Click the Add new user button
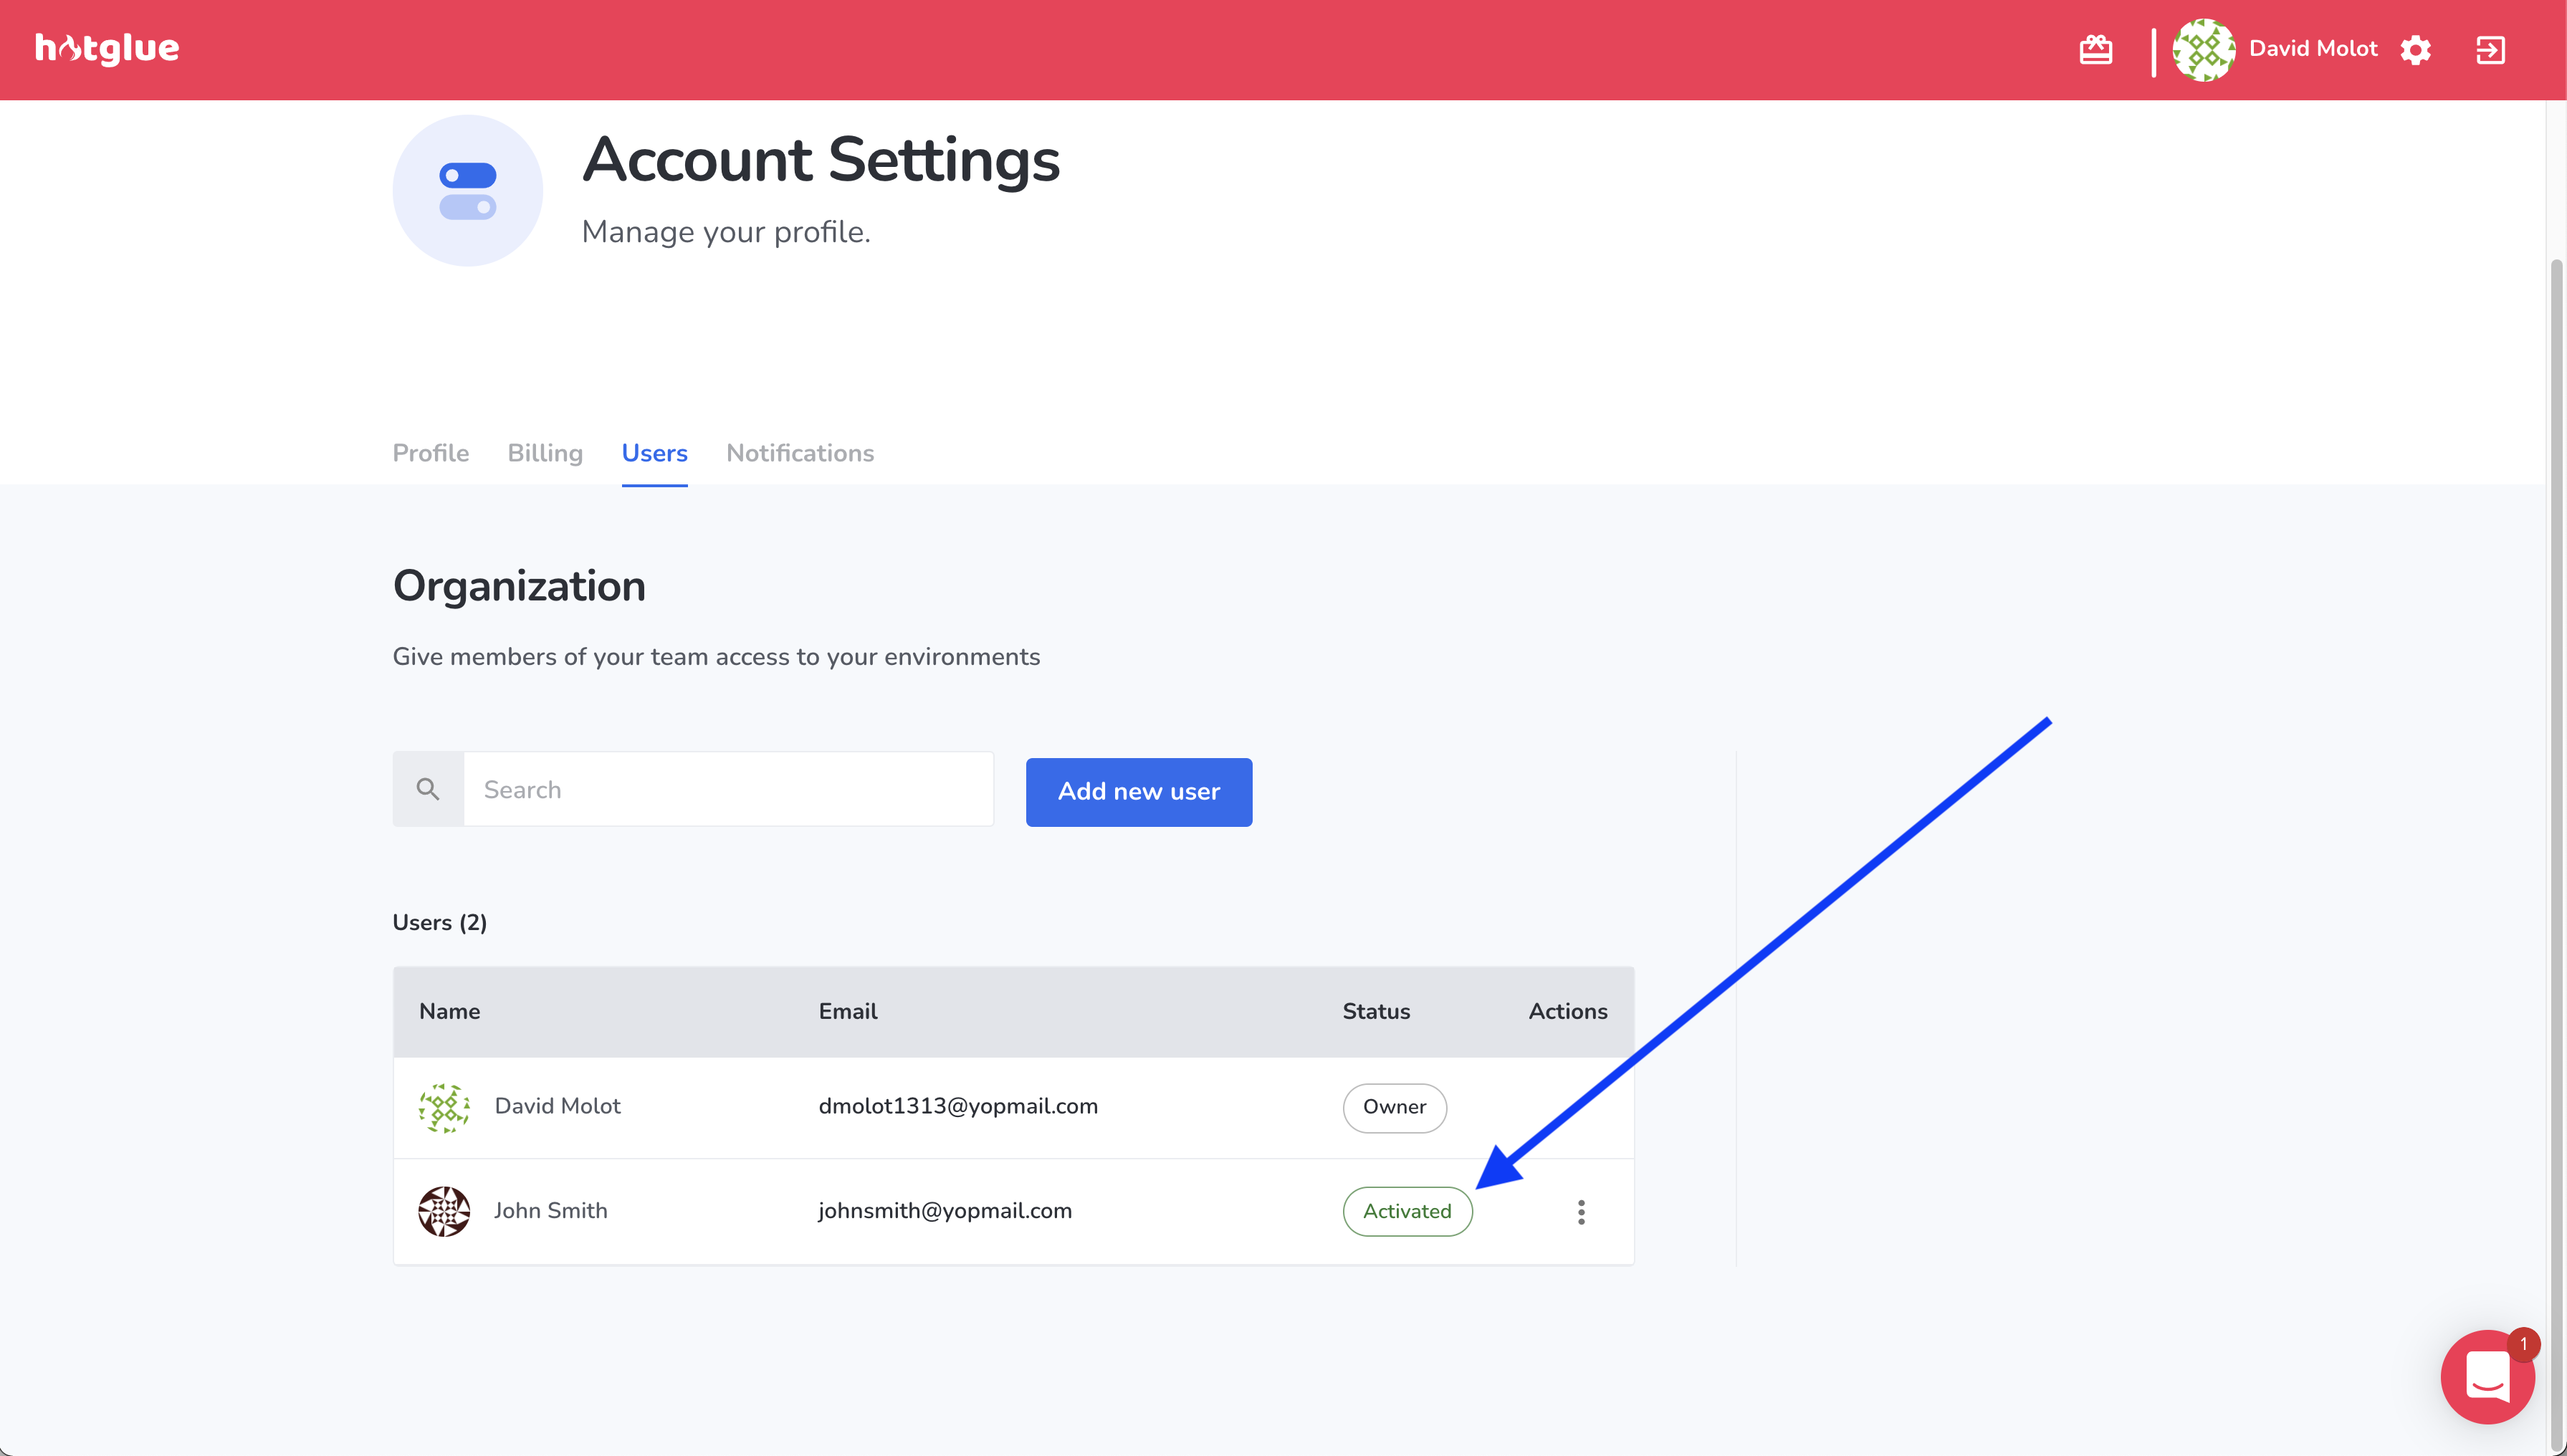 tap(1138, 791)
